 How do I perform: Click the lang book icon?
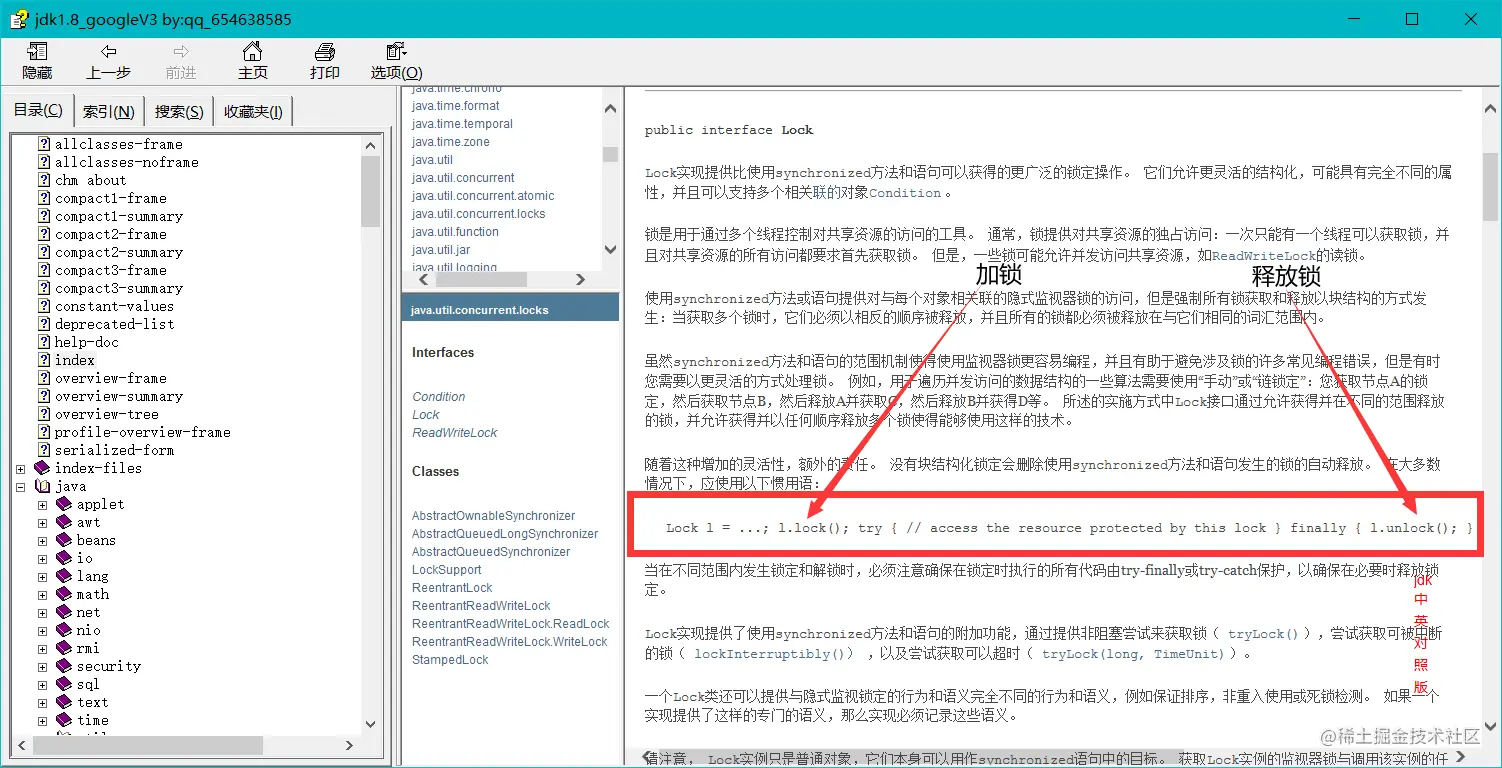pyautogui.click(x=64, y=576)
